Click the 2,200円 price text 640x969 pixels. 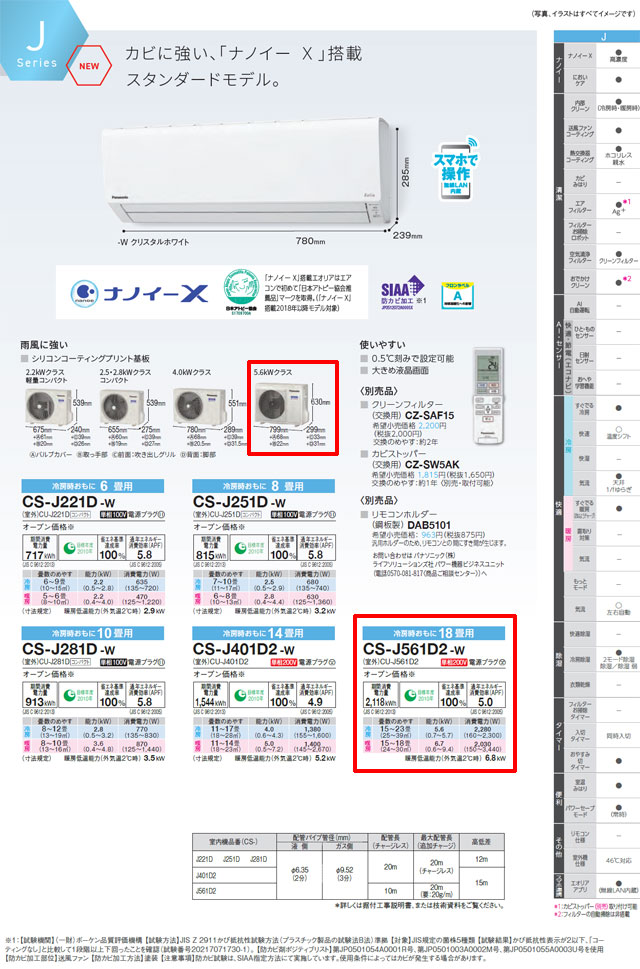[432, 426]
